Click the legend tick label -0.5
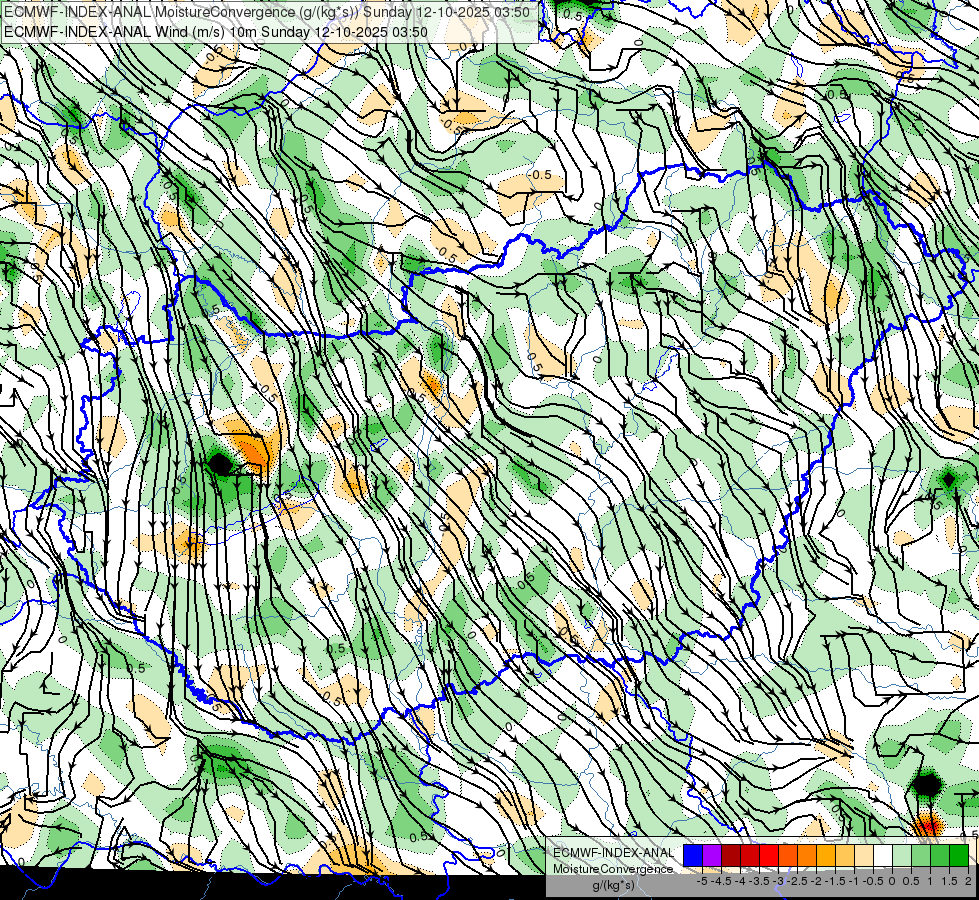979x900 pixels. tap(873, 881)
